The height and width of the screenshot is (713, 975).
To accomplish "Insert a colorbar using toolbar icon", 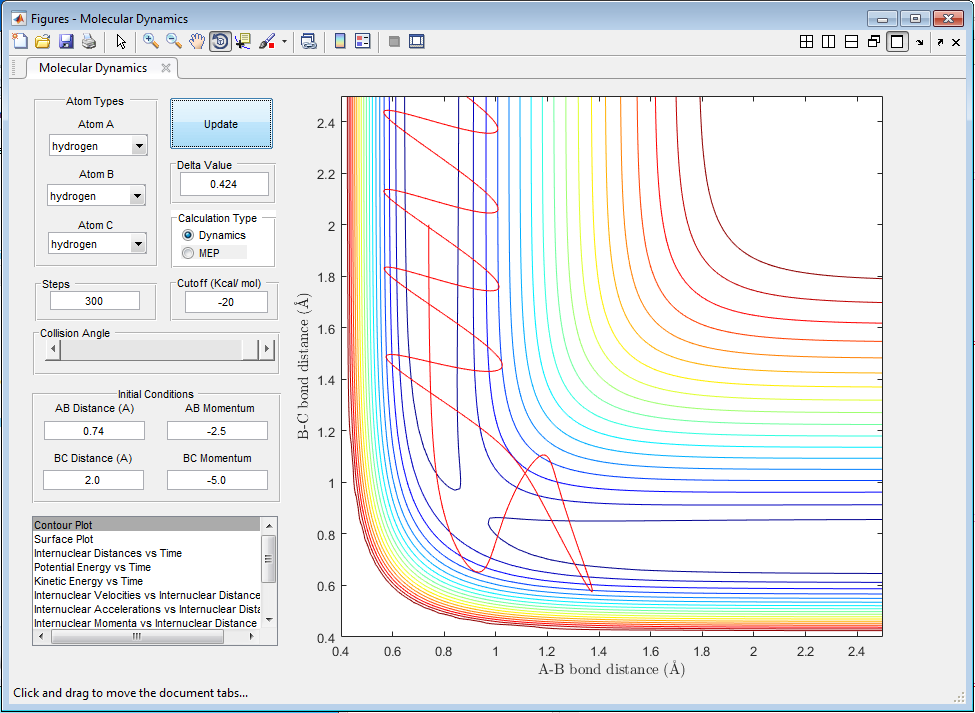I will [x=340, y=41].
